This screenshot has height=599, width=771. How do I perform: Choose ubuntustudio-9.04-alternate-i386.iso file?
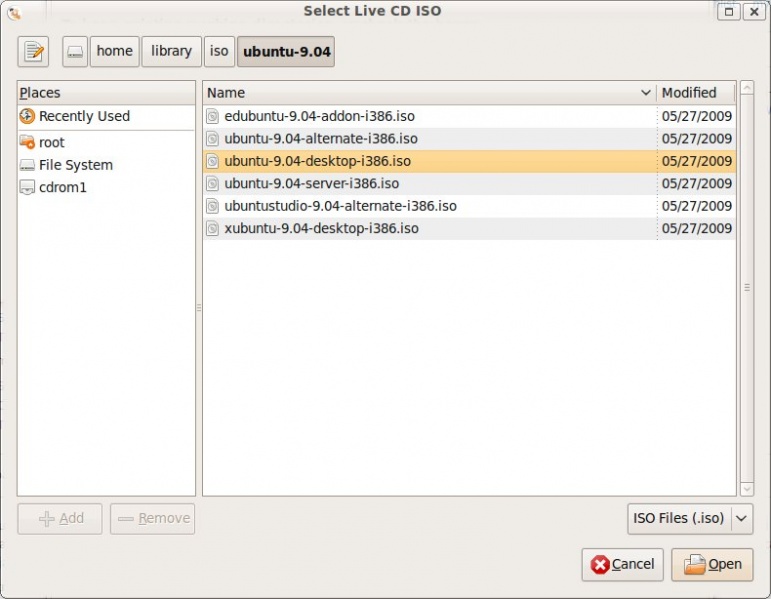(340, 206)
